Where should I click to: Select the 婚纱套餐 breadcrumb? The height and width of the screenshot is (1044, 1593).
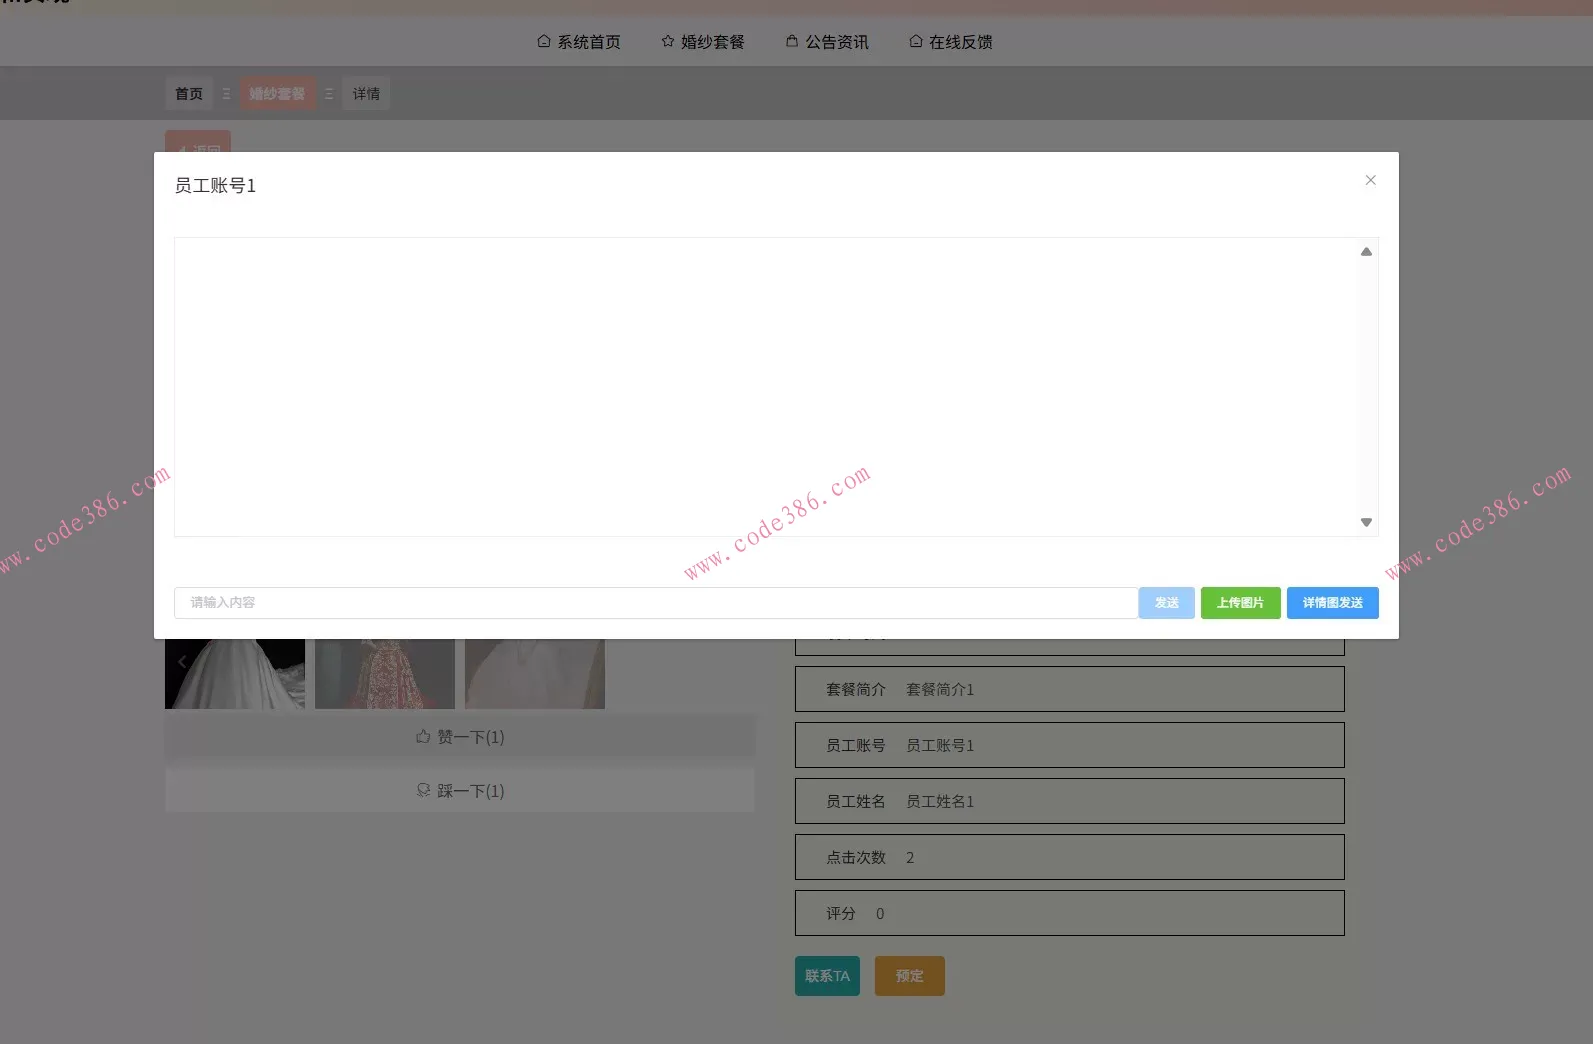277,93
